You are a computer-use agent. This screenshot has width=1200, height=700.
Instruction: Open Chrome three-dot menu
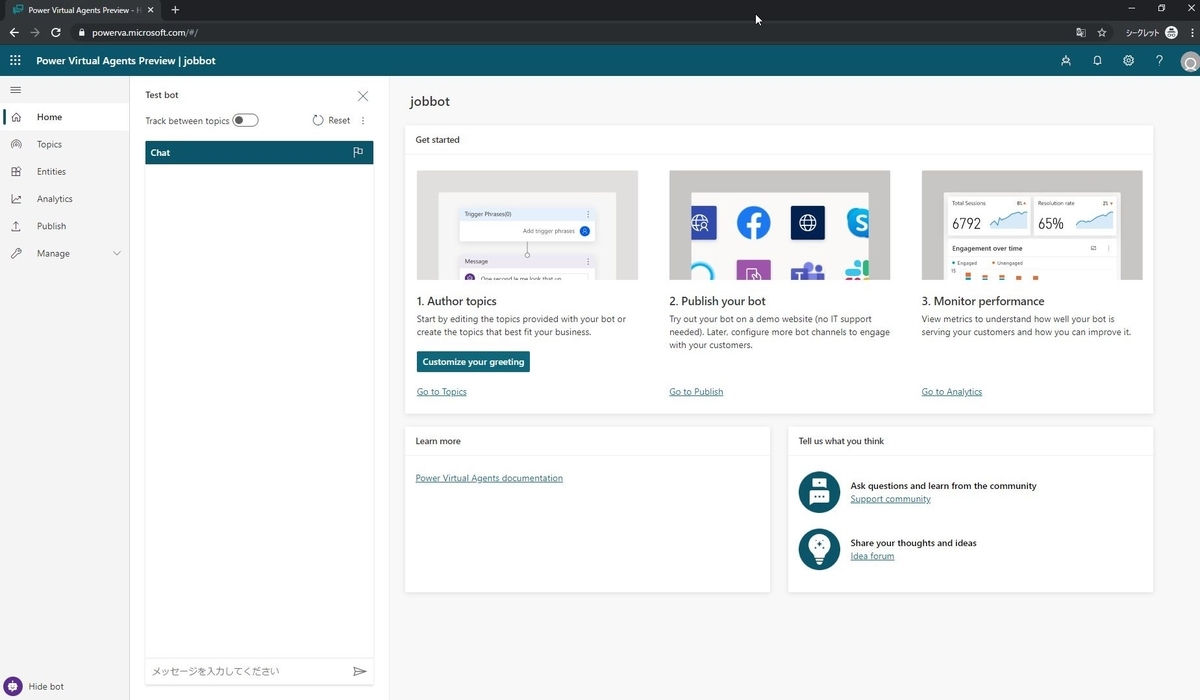click(1192, 32)
